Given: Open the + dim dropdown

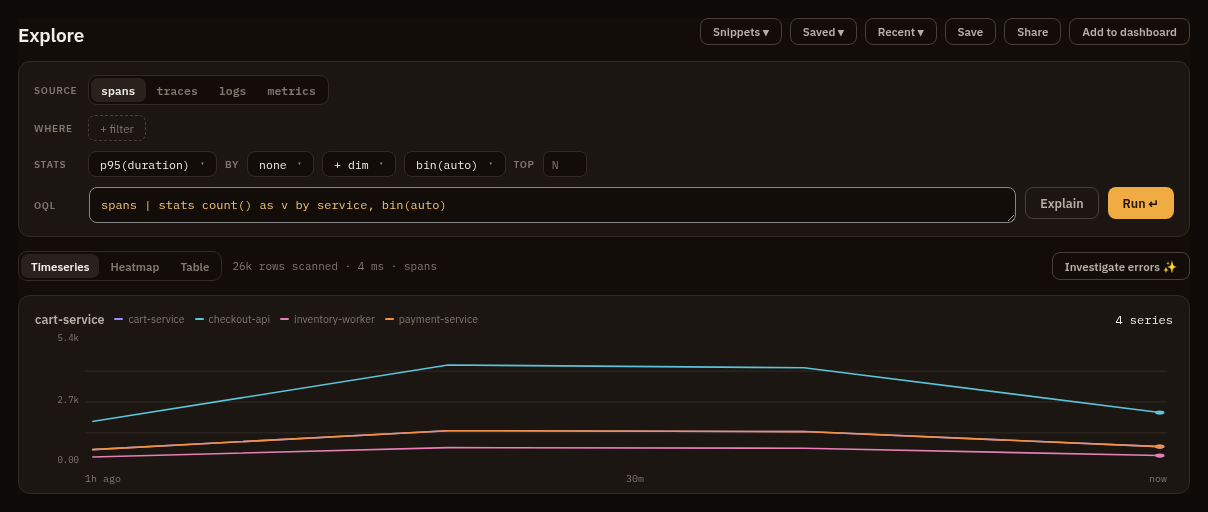Looking at the screenshot, I should 359,164.
